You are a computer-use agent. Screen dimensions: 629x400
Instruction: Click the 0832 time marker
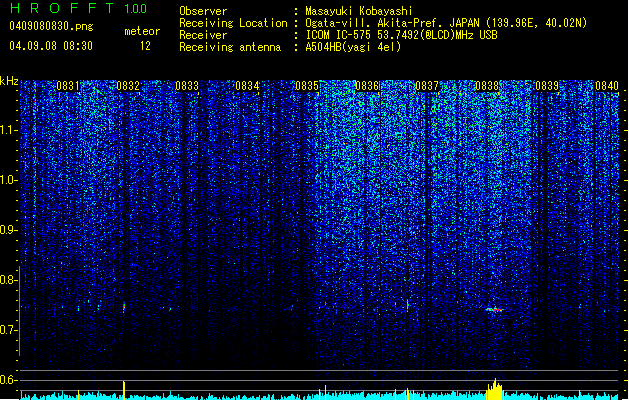[x=128, y=85]
